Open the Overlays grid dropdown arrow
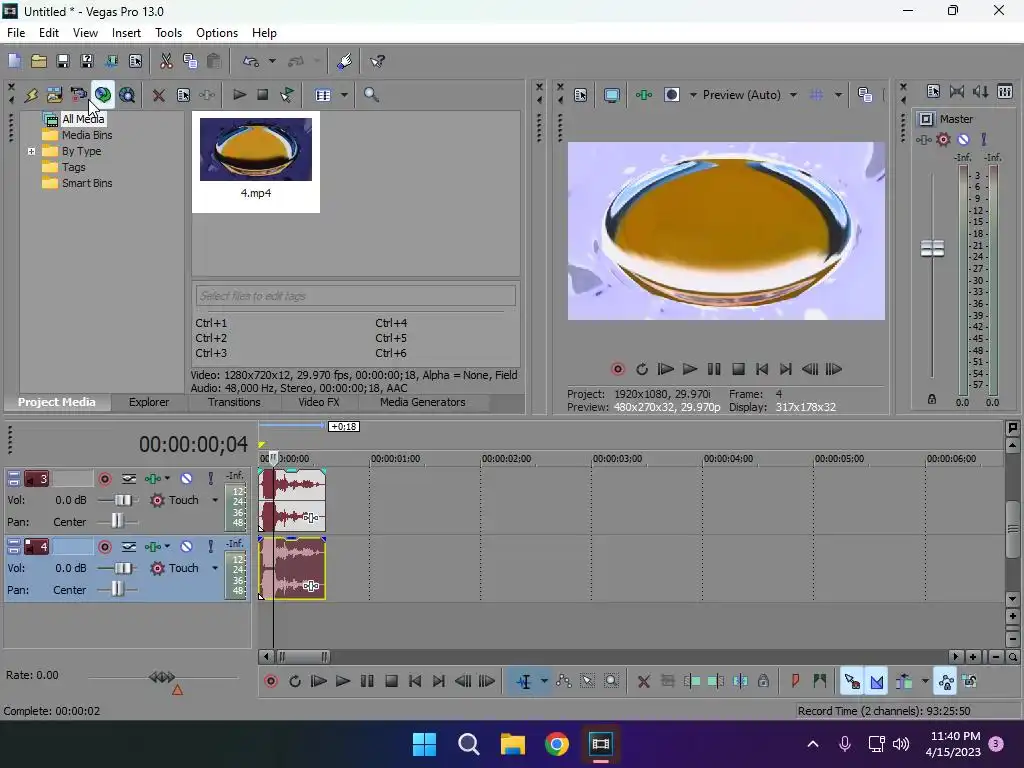1024x768 pixels. click(x=838, y=95)
